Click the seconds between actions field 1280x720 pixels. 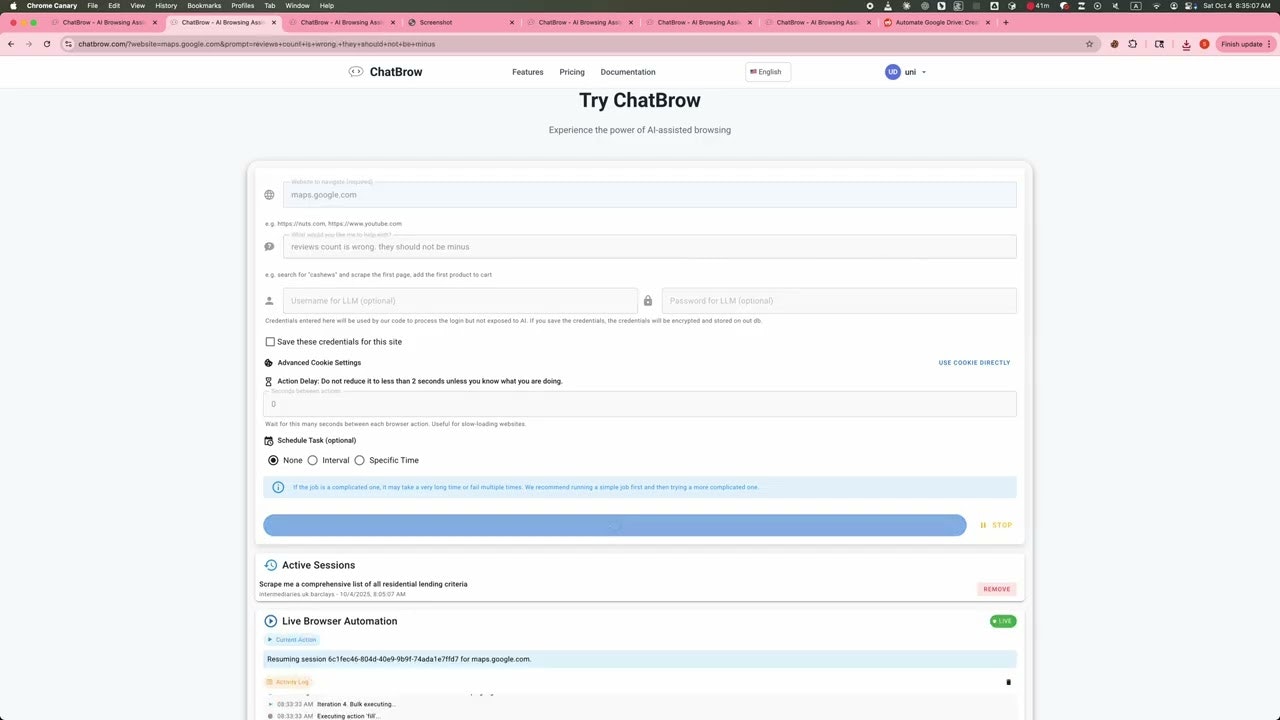[640, 404]
